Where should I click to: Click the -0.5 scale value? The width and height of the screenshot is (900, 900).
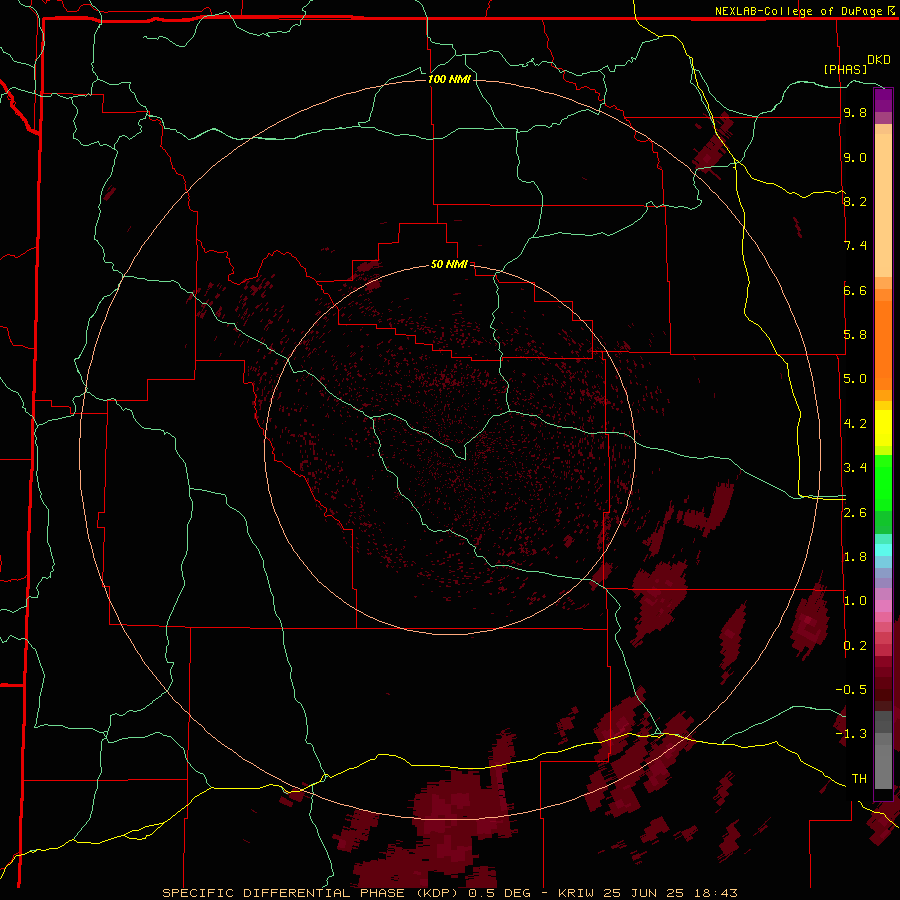[851, 689]
